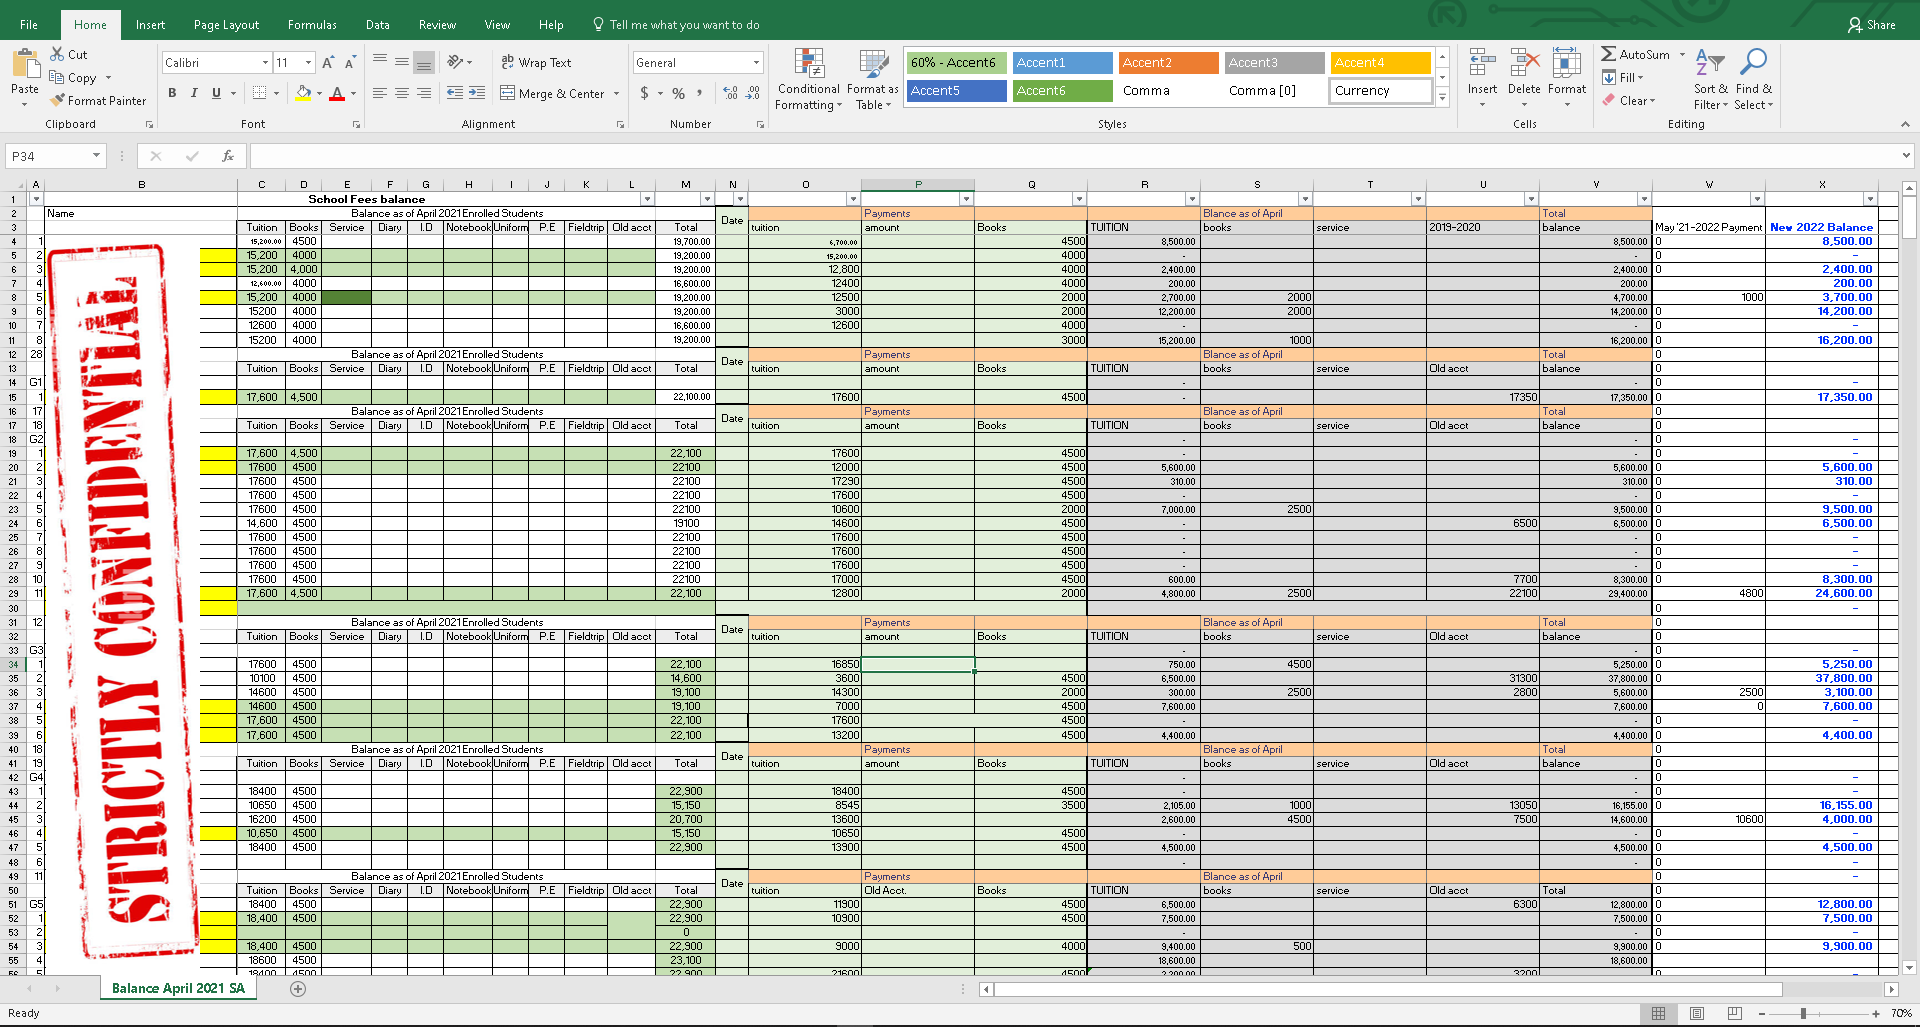Apply Accounting dollar number format
This screenshot has width=1920, height=1027.
644,93
